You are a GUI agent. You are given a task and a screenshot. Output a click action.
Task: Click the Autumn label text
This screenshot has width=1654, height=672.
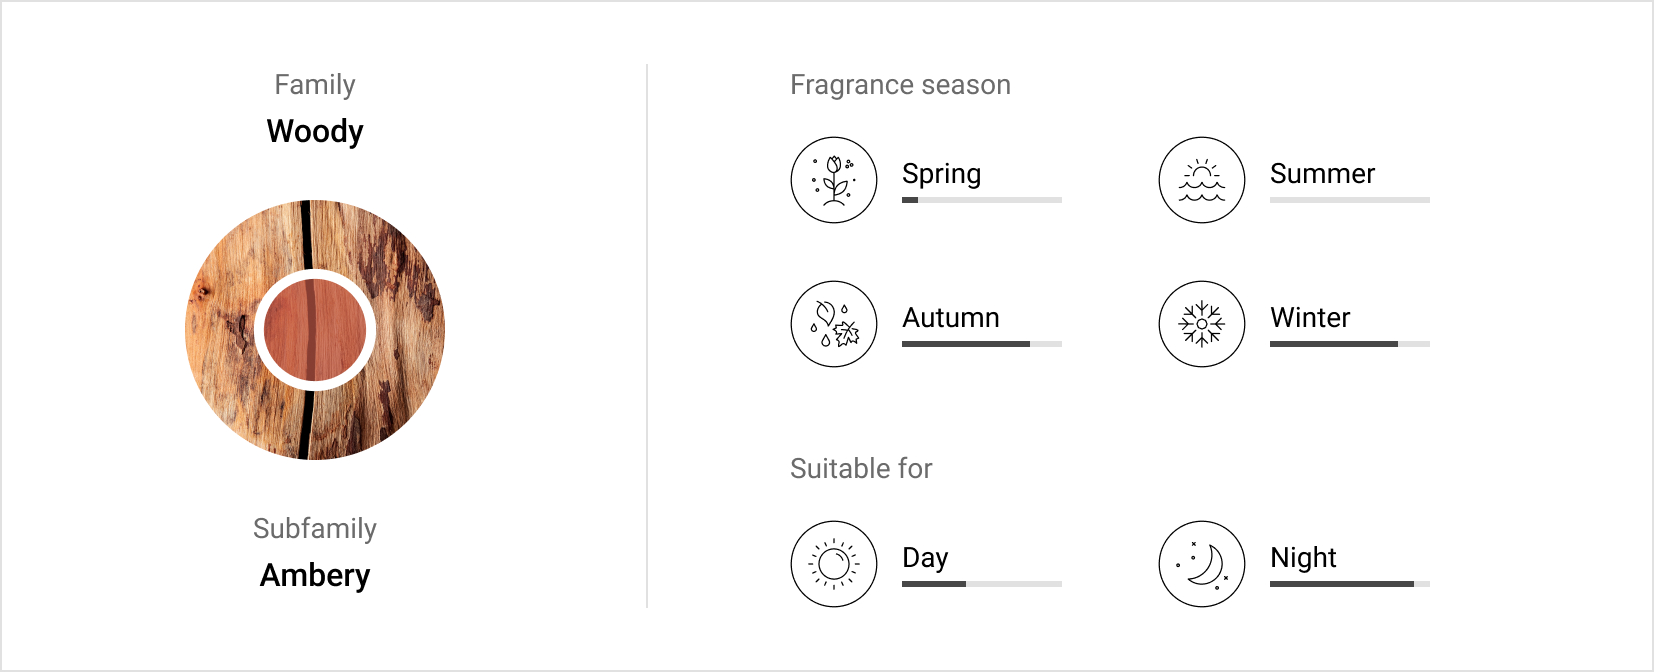coord(951,318)
